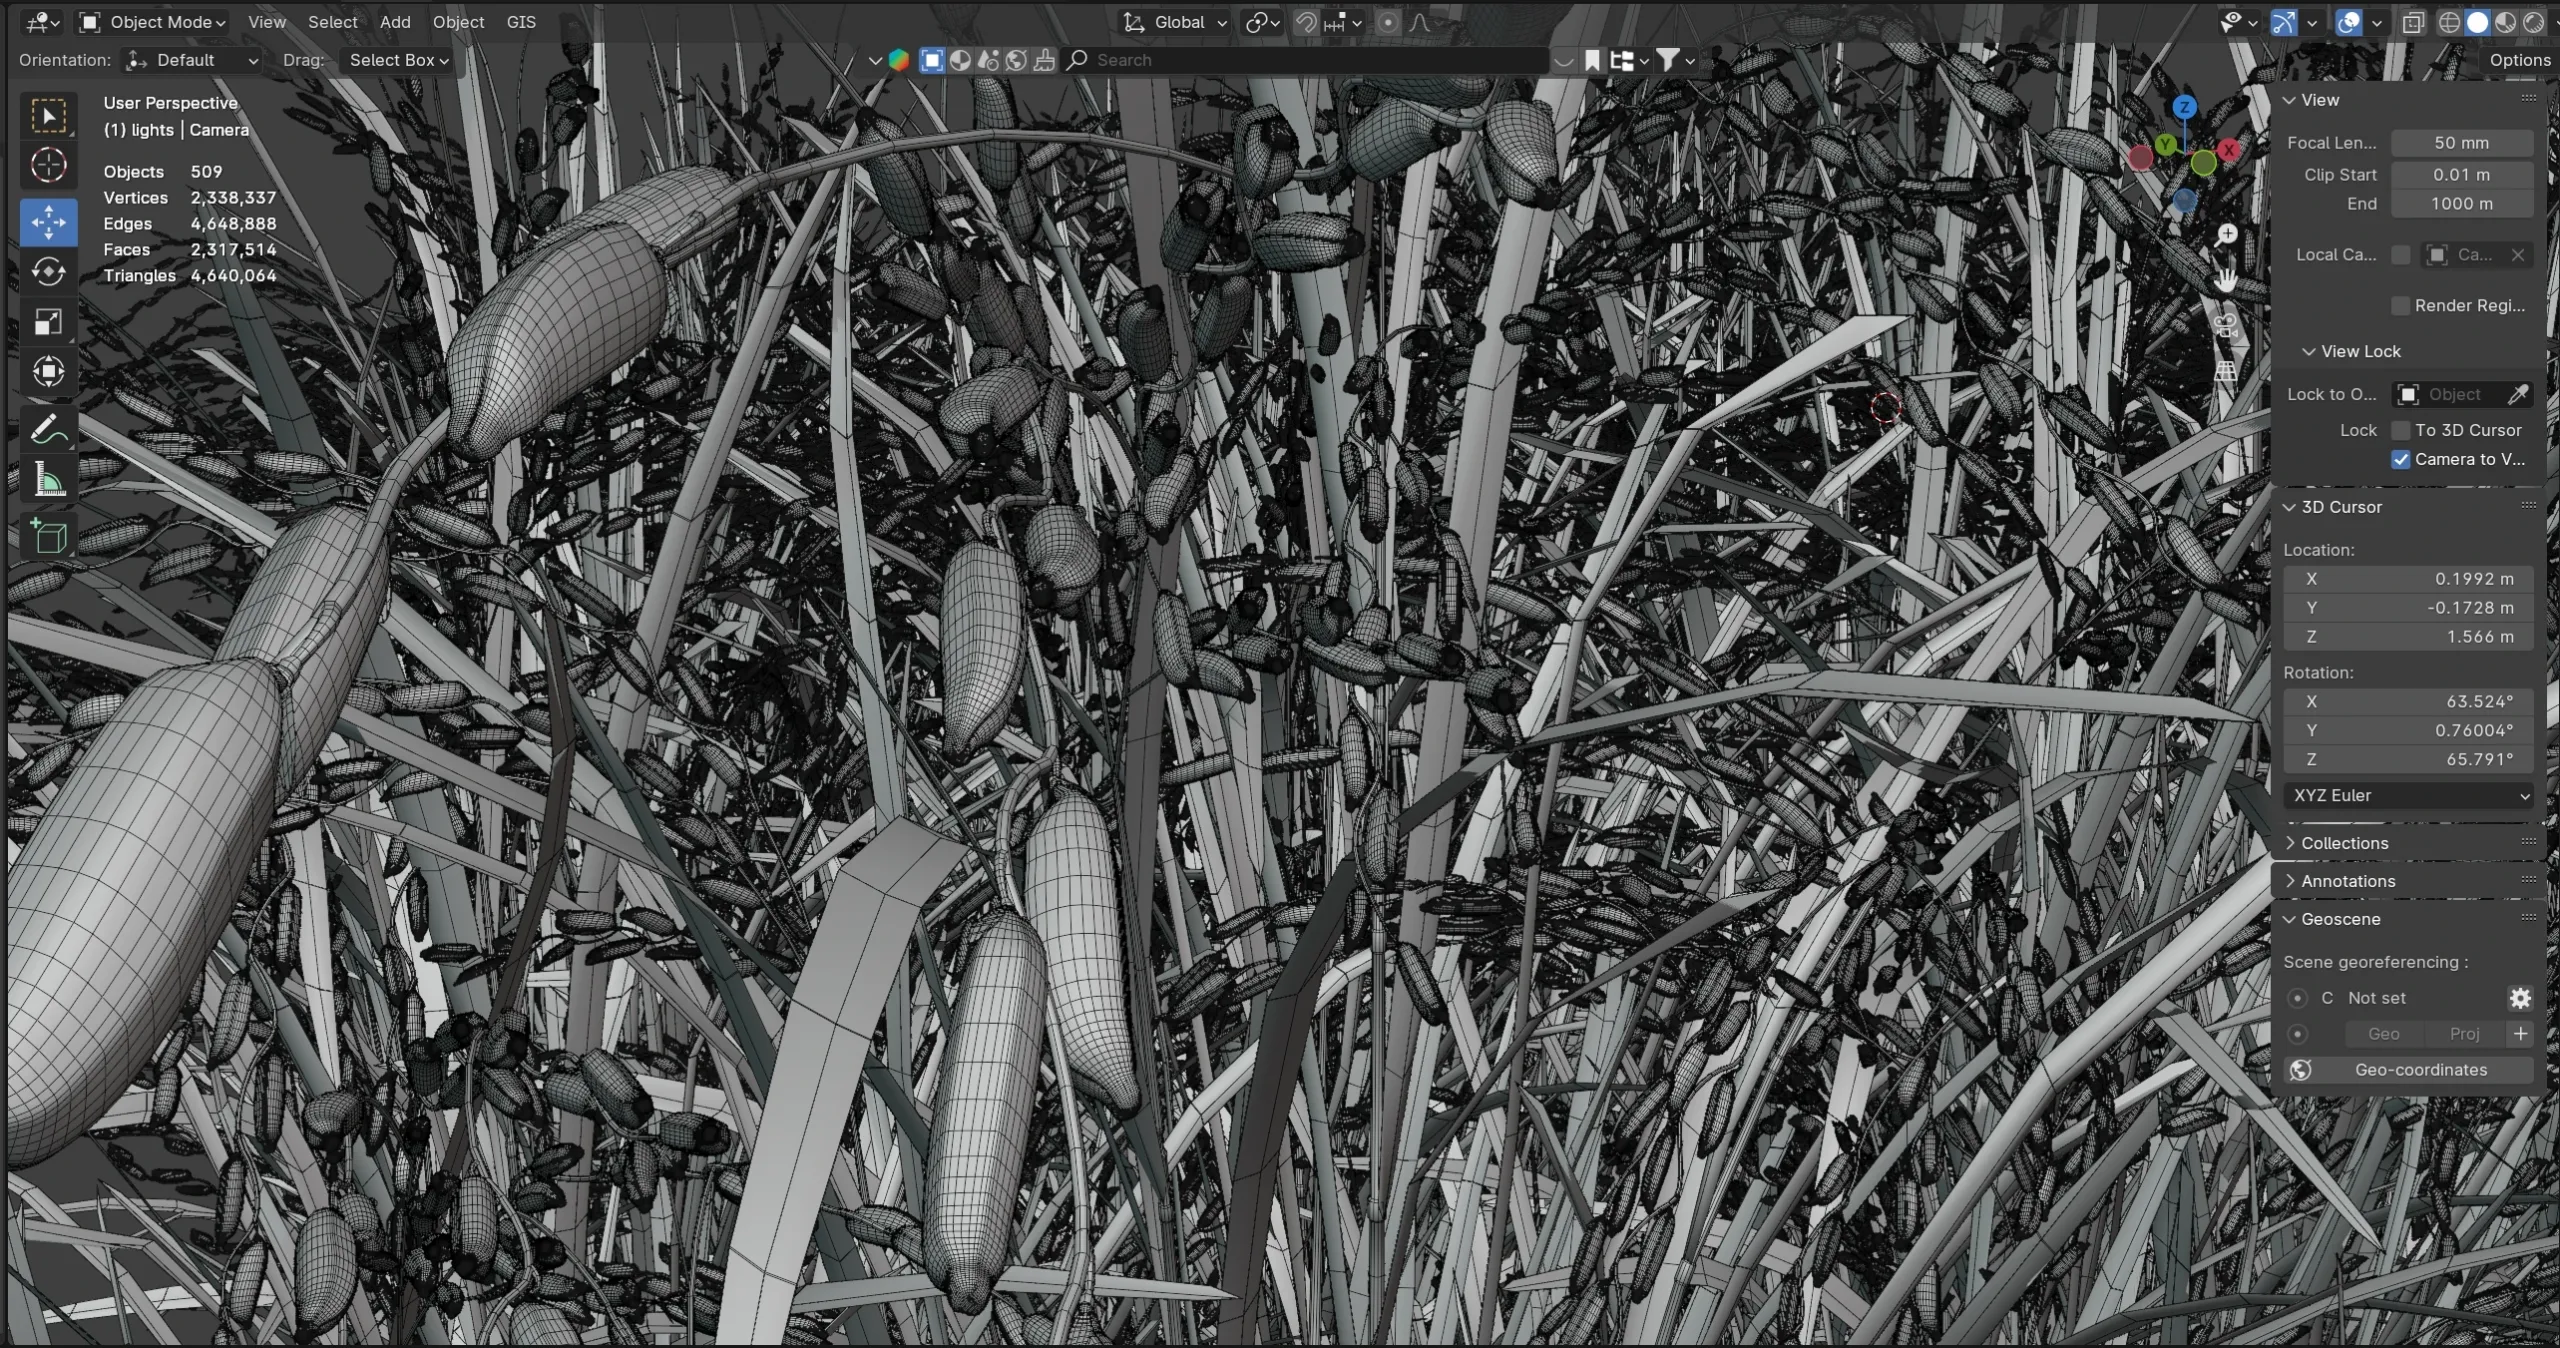Activate the Annotate tool
The width and height of the screenshot is (2560, 1348).
click(49, 428)
